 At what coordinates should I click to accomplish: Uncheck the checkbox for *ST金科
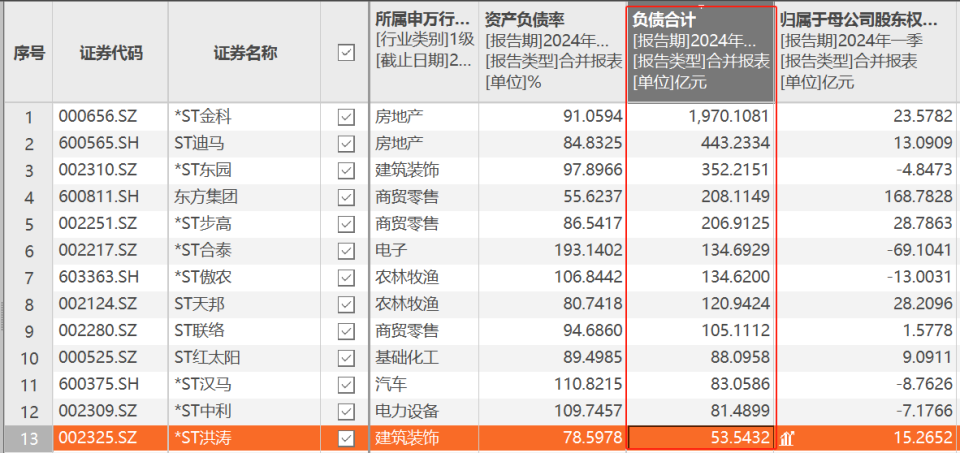(x=347, y=117)
